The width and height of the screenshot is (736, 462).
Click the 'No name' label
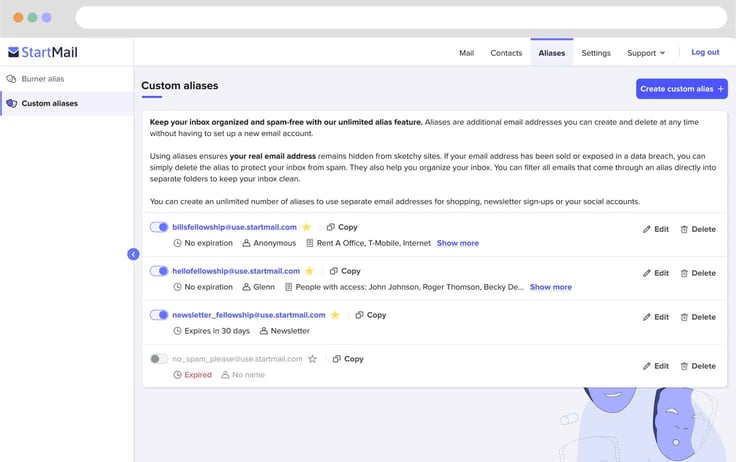(248, 375)
